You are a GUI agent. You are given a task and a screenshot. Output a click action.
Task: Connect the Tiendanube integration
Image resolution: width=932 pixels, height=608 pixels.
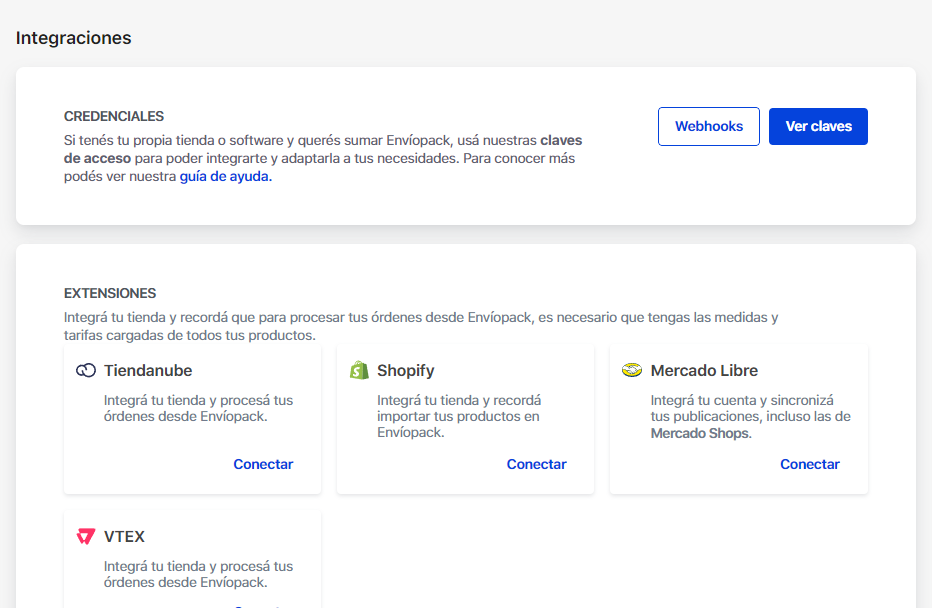point(263,464)
